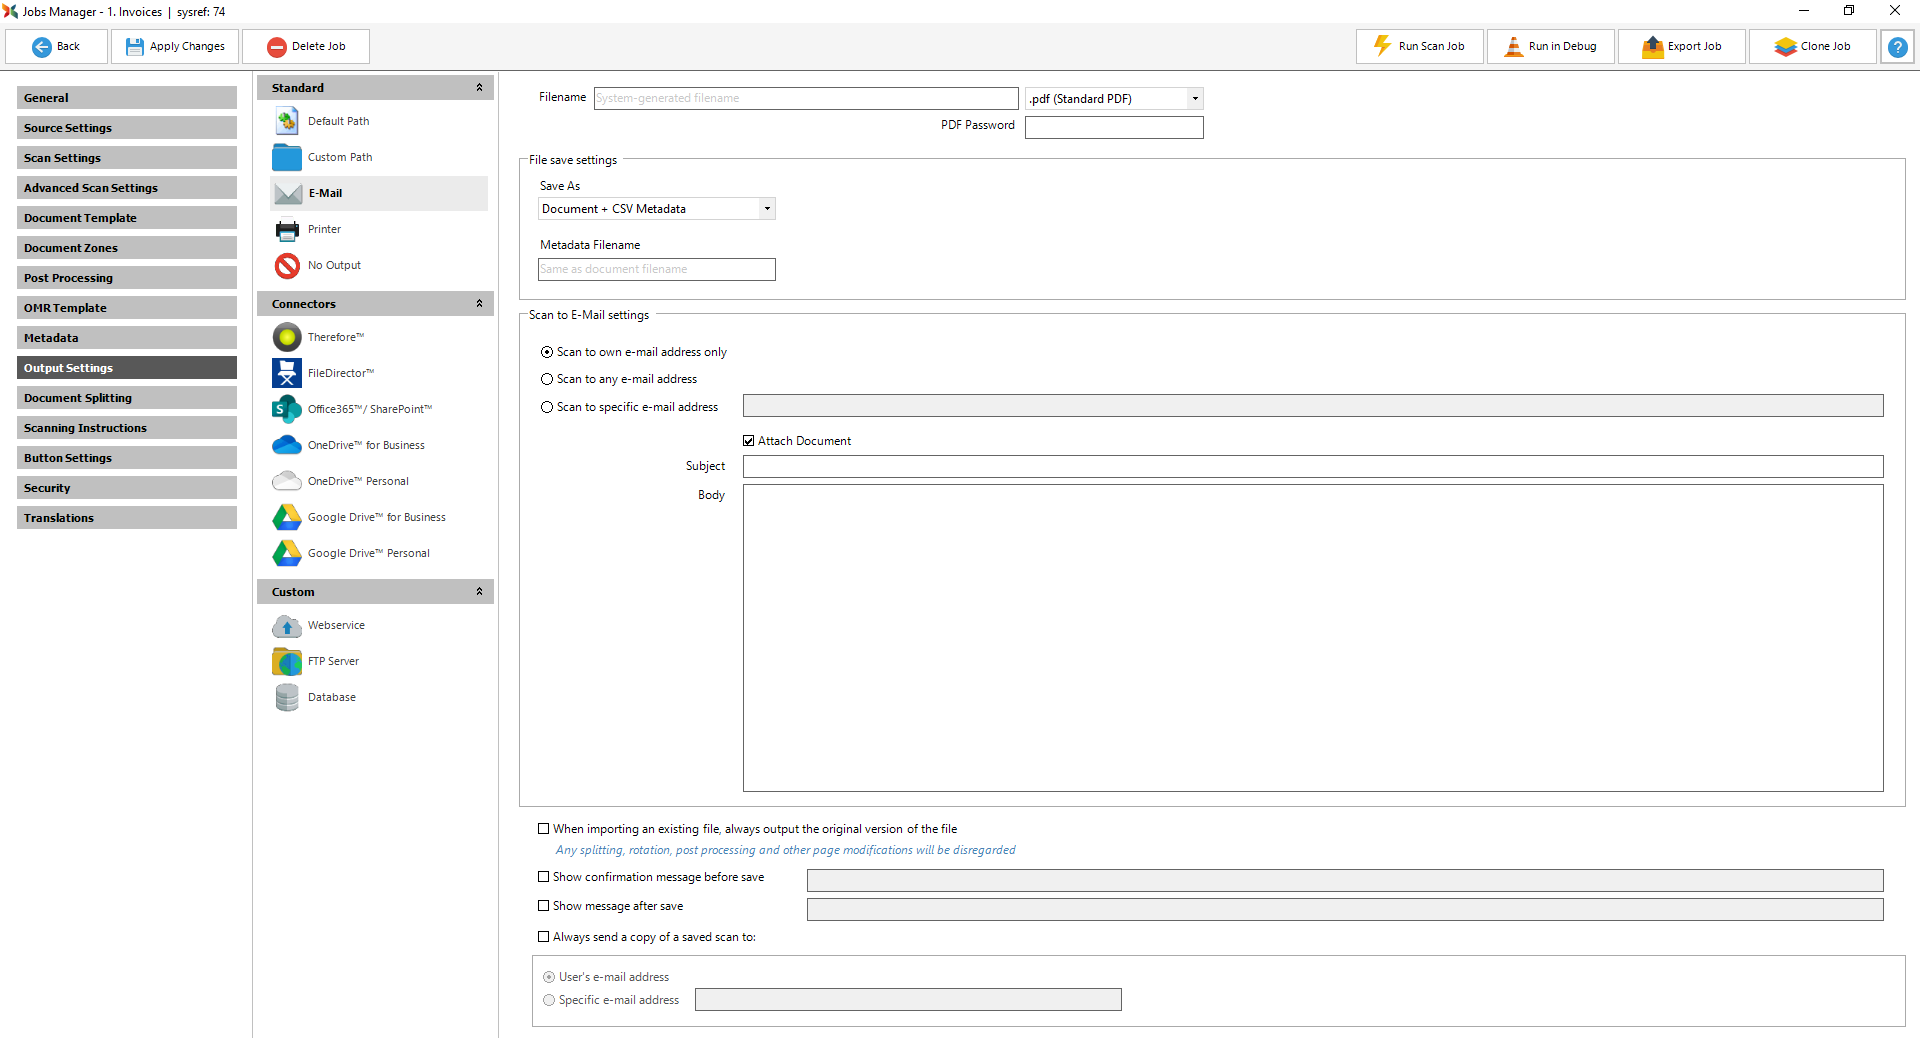Viewport: 1920px width, 1040px height.
Task: Select the Therefore connector icon
Action: [287, 337]
